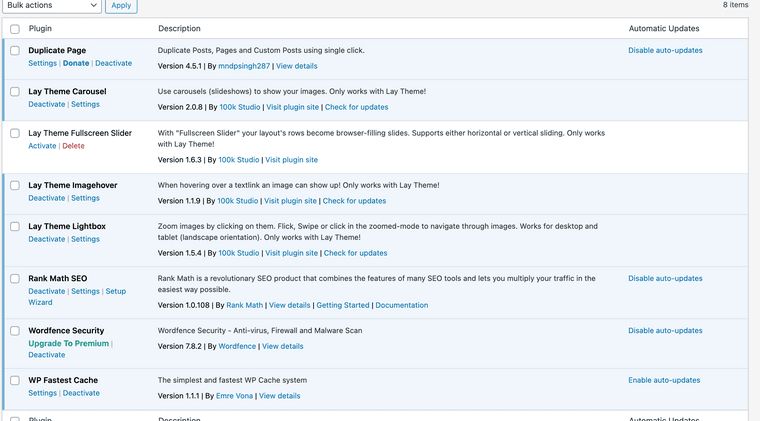Open Settings for Lay Theme Imagehover
Image resolution: width=760 pixels, height=421 pixels.
(85, 198)
